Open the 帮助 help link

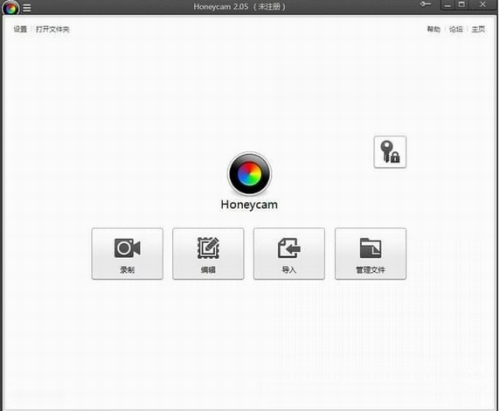point(434,29)
